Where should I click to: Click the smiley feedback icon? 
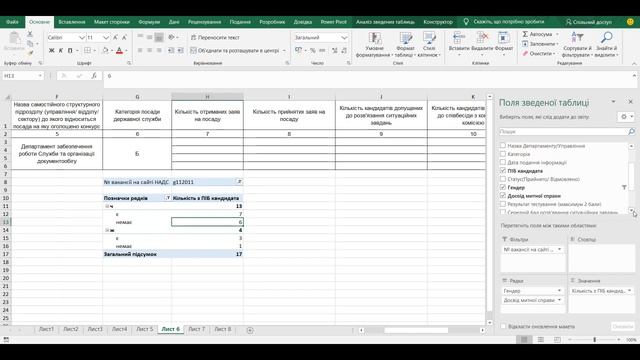coord(630,22)
